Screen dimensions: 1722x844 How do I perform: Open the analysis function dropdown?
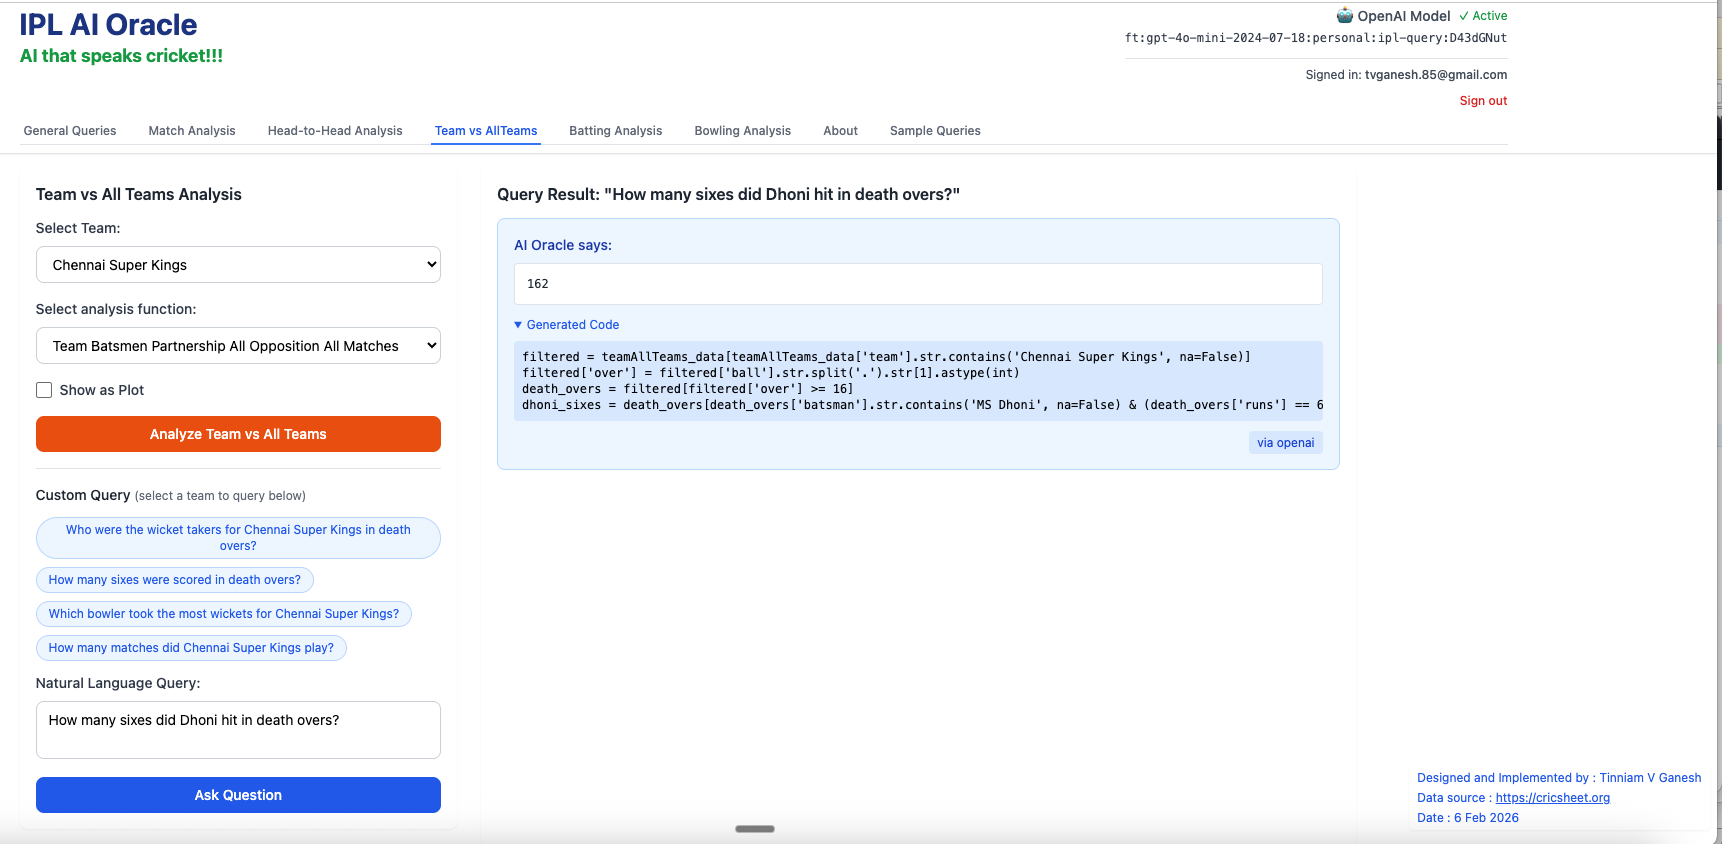coord(238,346)
